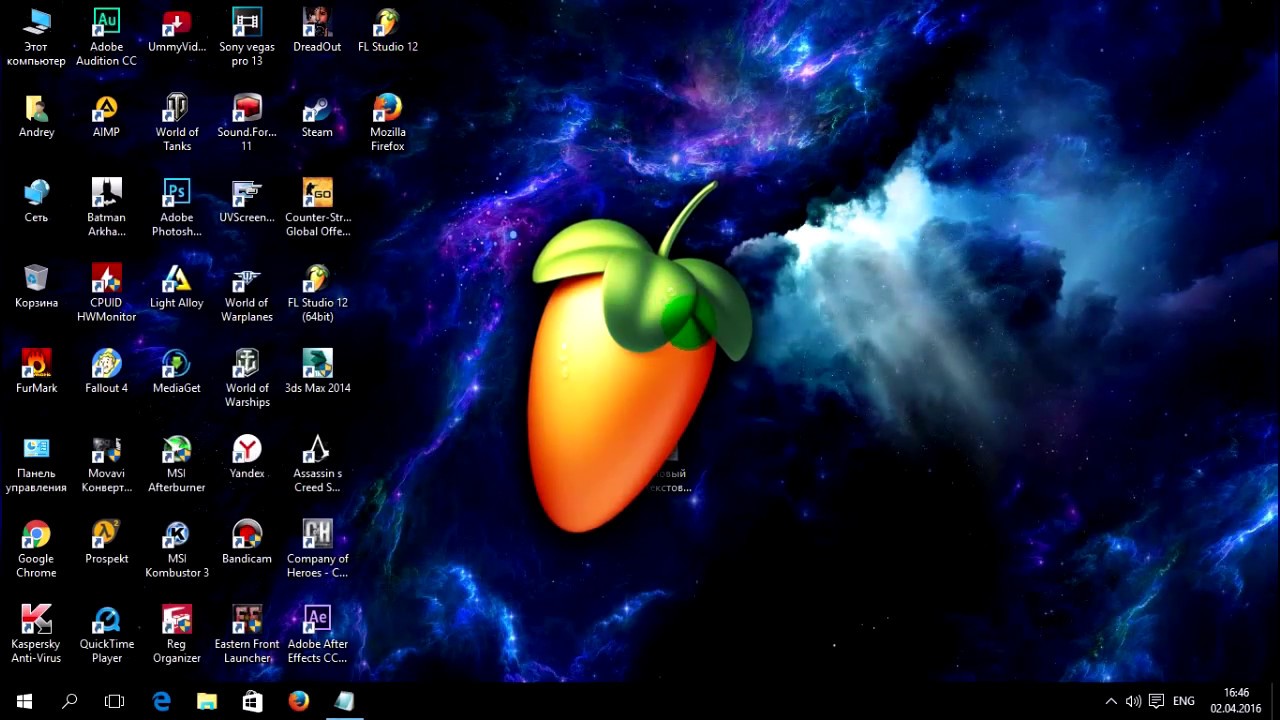This screenshot has height=720, width=1280.
Task: Click the FL Studio 12 shortcut
Action: (388, 30)
